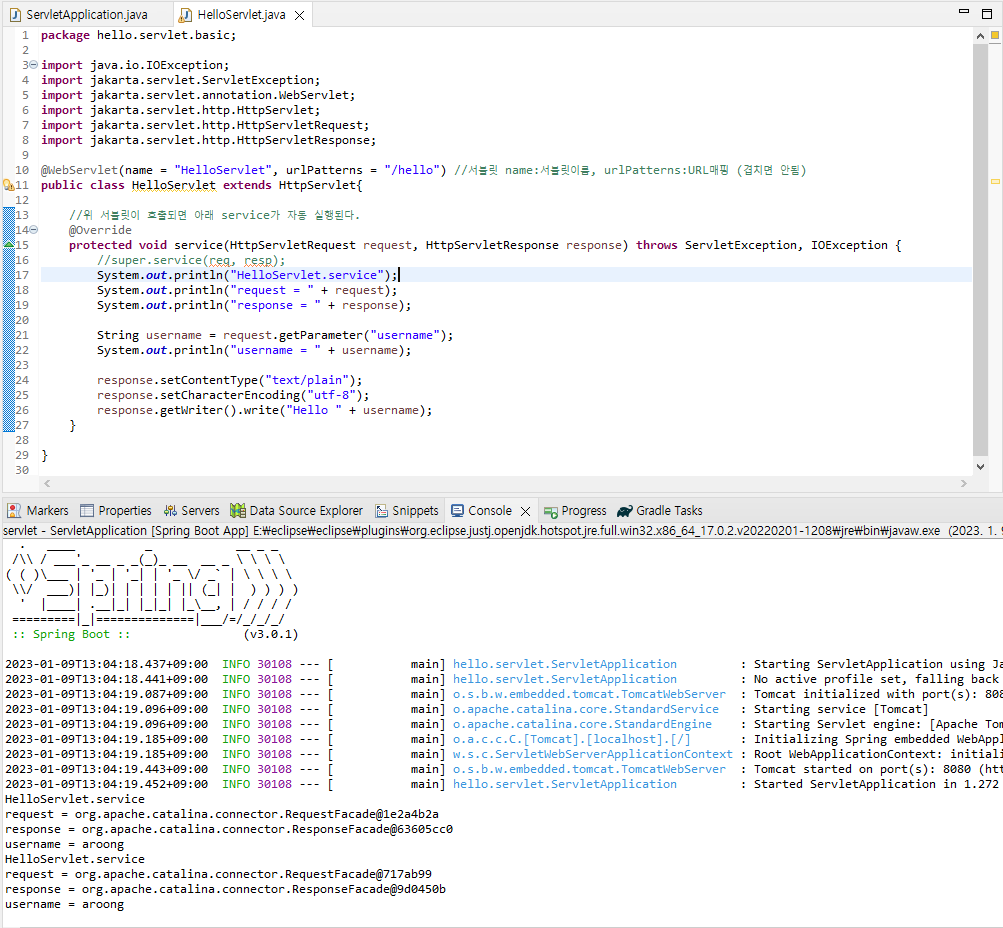Close the Console view
This screenshot has width=1003, height=928.
[x=525, y=511]
